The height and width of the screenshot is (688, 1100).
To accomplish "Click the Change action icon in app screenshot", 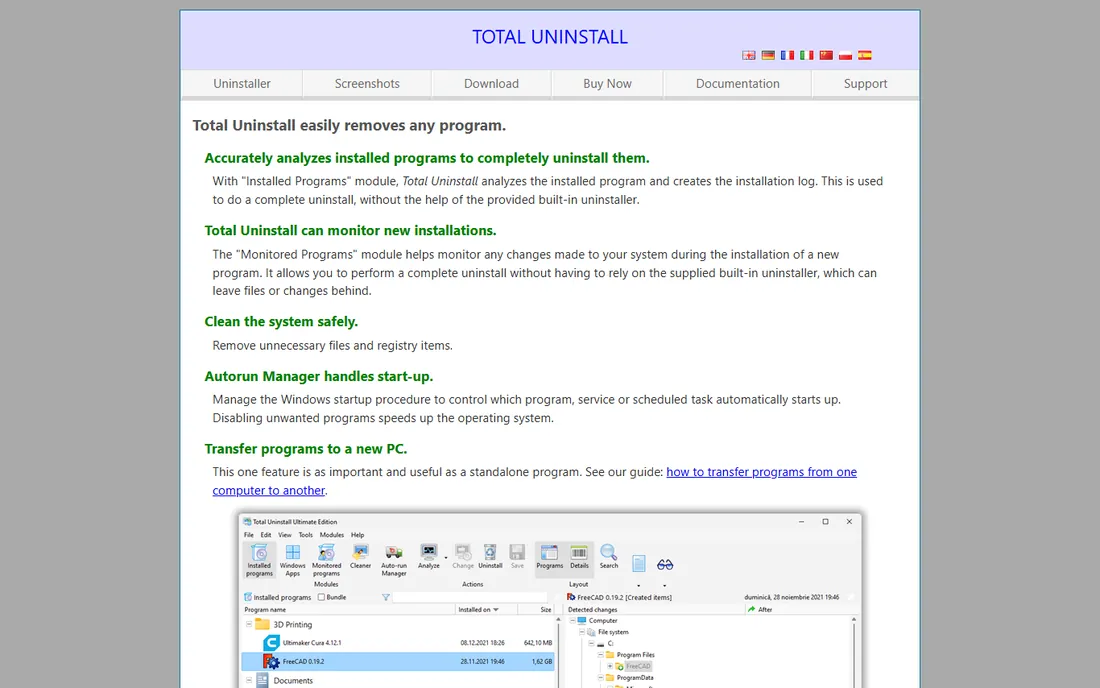I will 463,556.
